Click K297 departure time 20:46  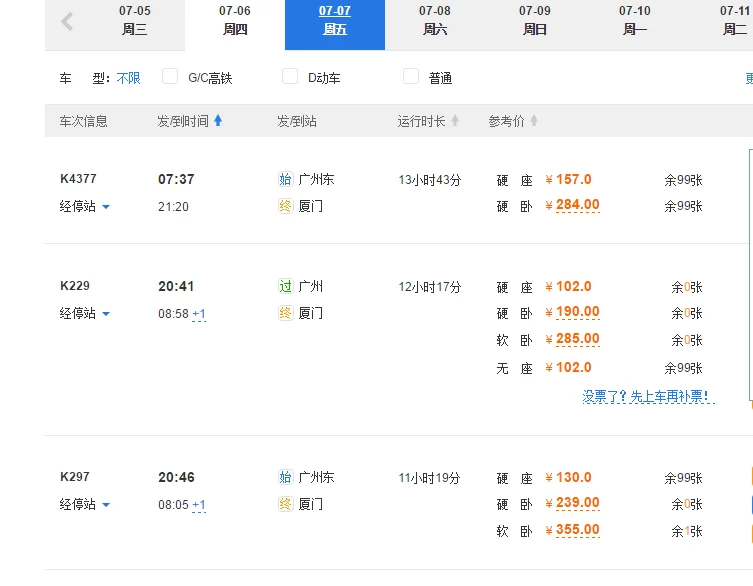pos(176,477)
